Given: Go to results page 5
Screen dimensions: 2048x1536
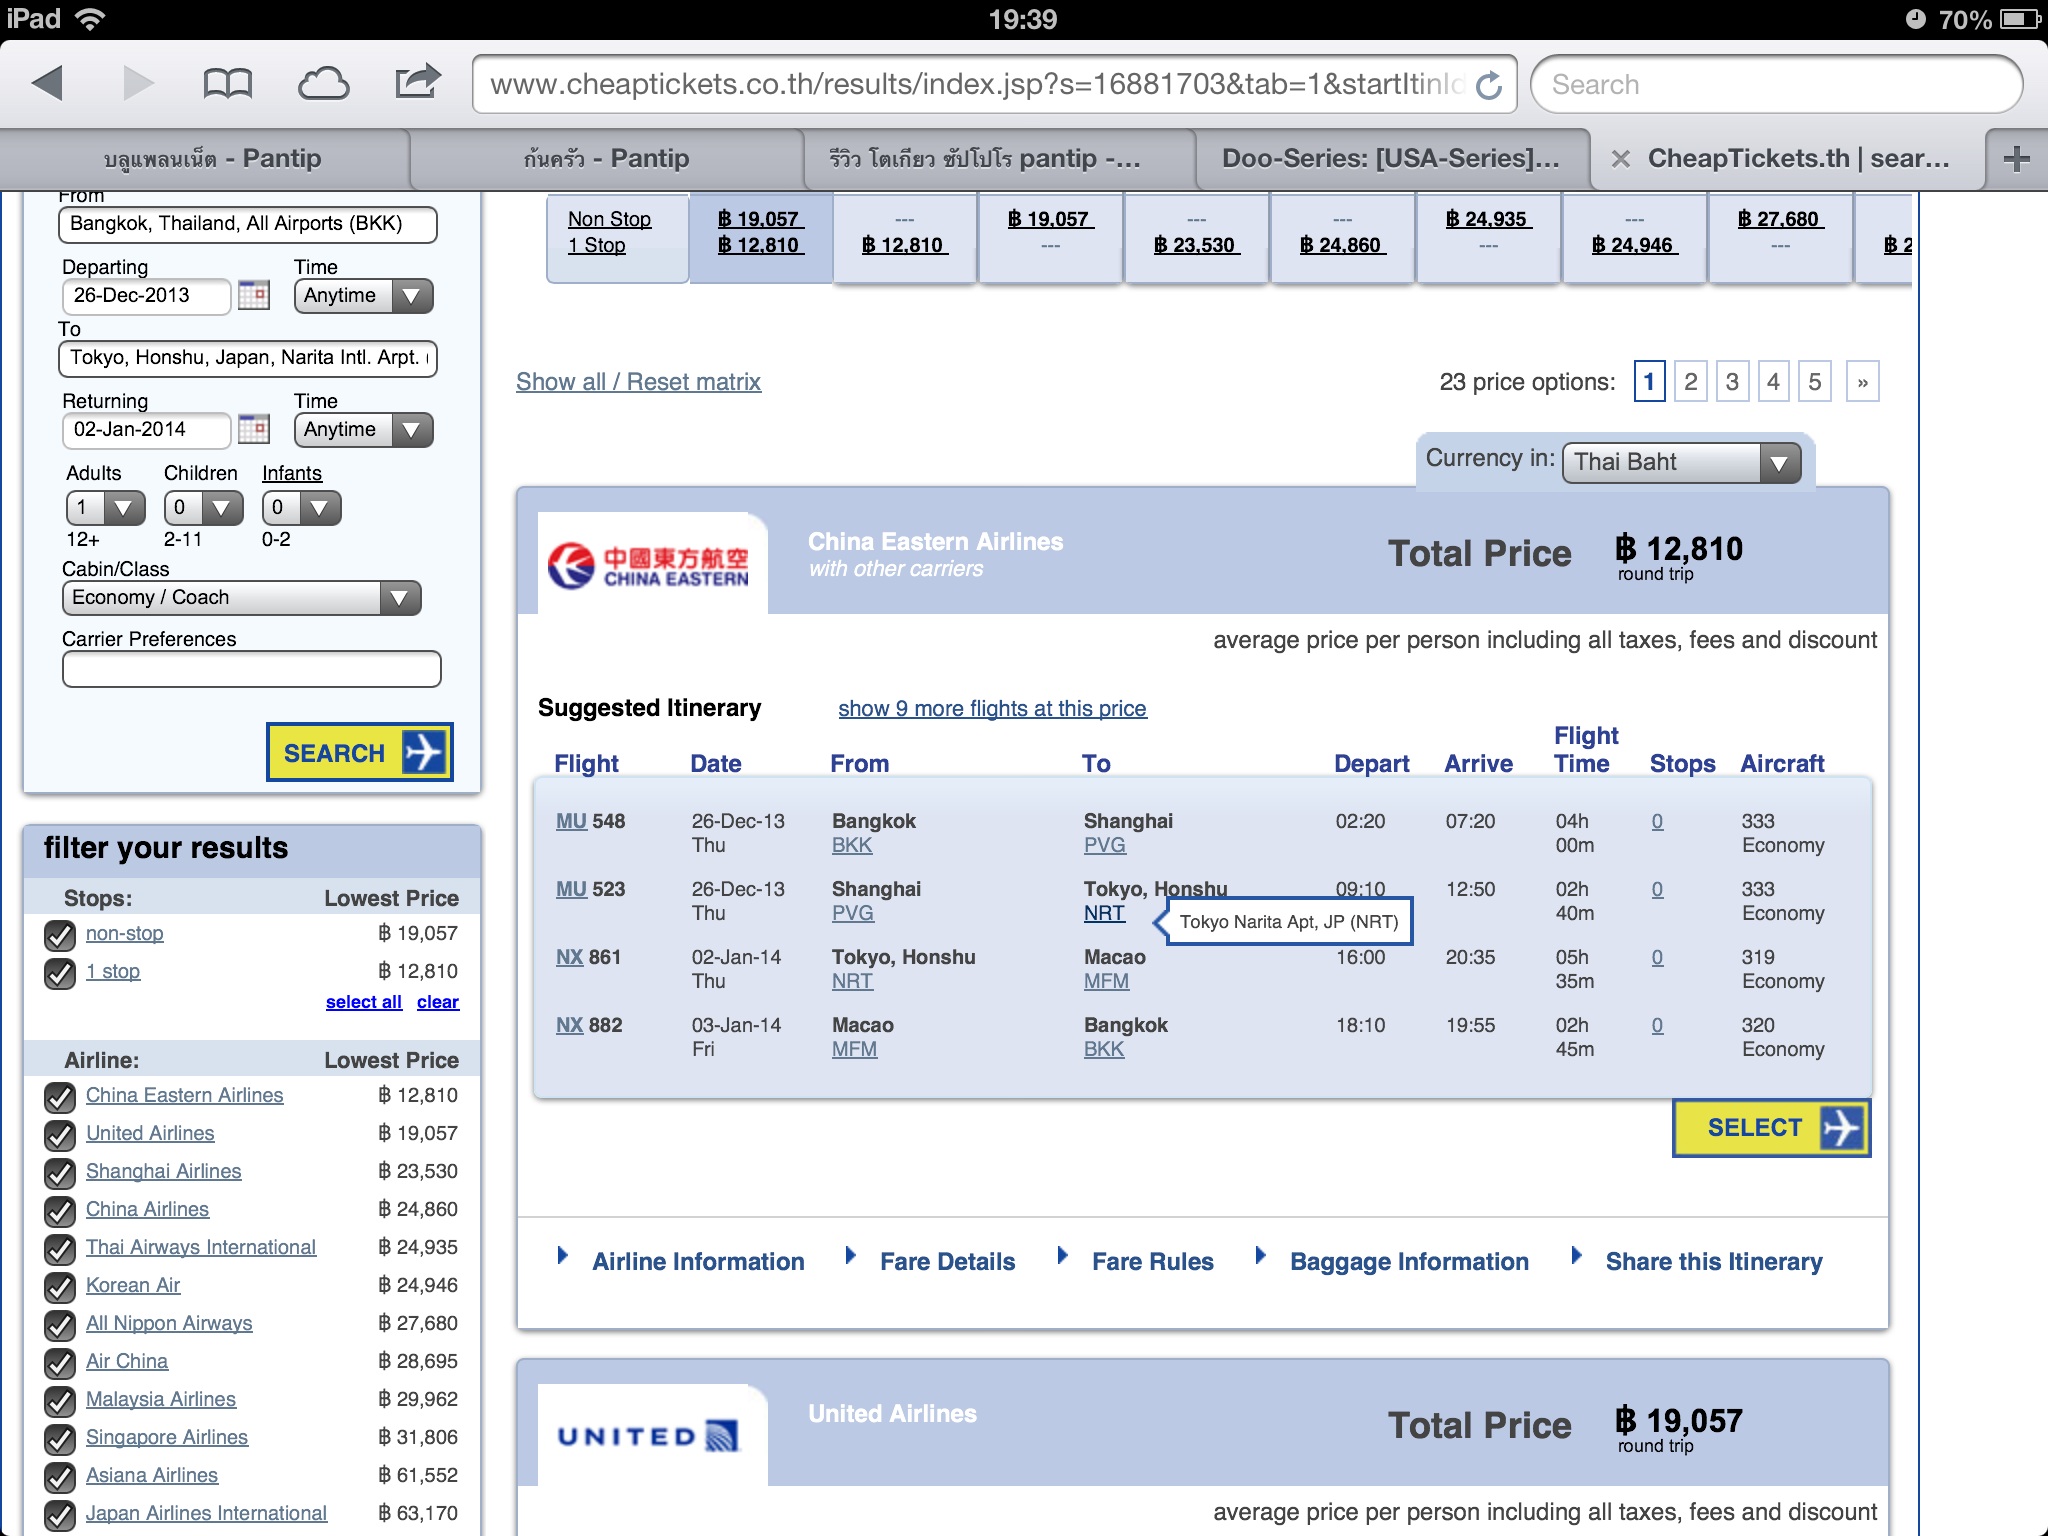Looking at the screenshot, I should (1814, 381).
